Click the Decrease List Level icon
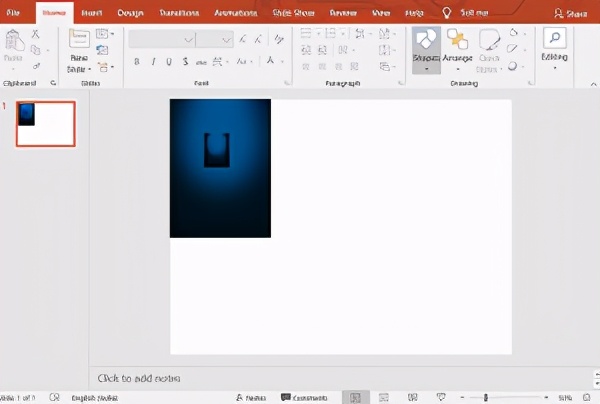The height and width of the screenshot is (404, 600). (306, 50)
